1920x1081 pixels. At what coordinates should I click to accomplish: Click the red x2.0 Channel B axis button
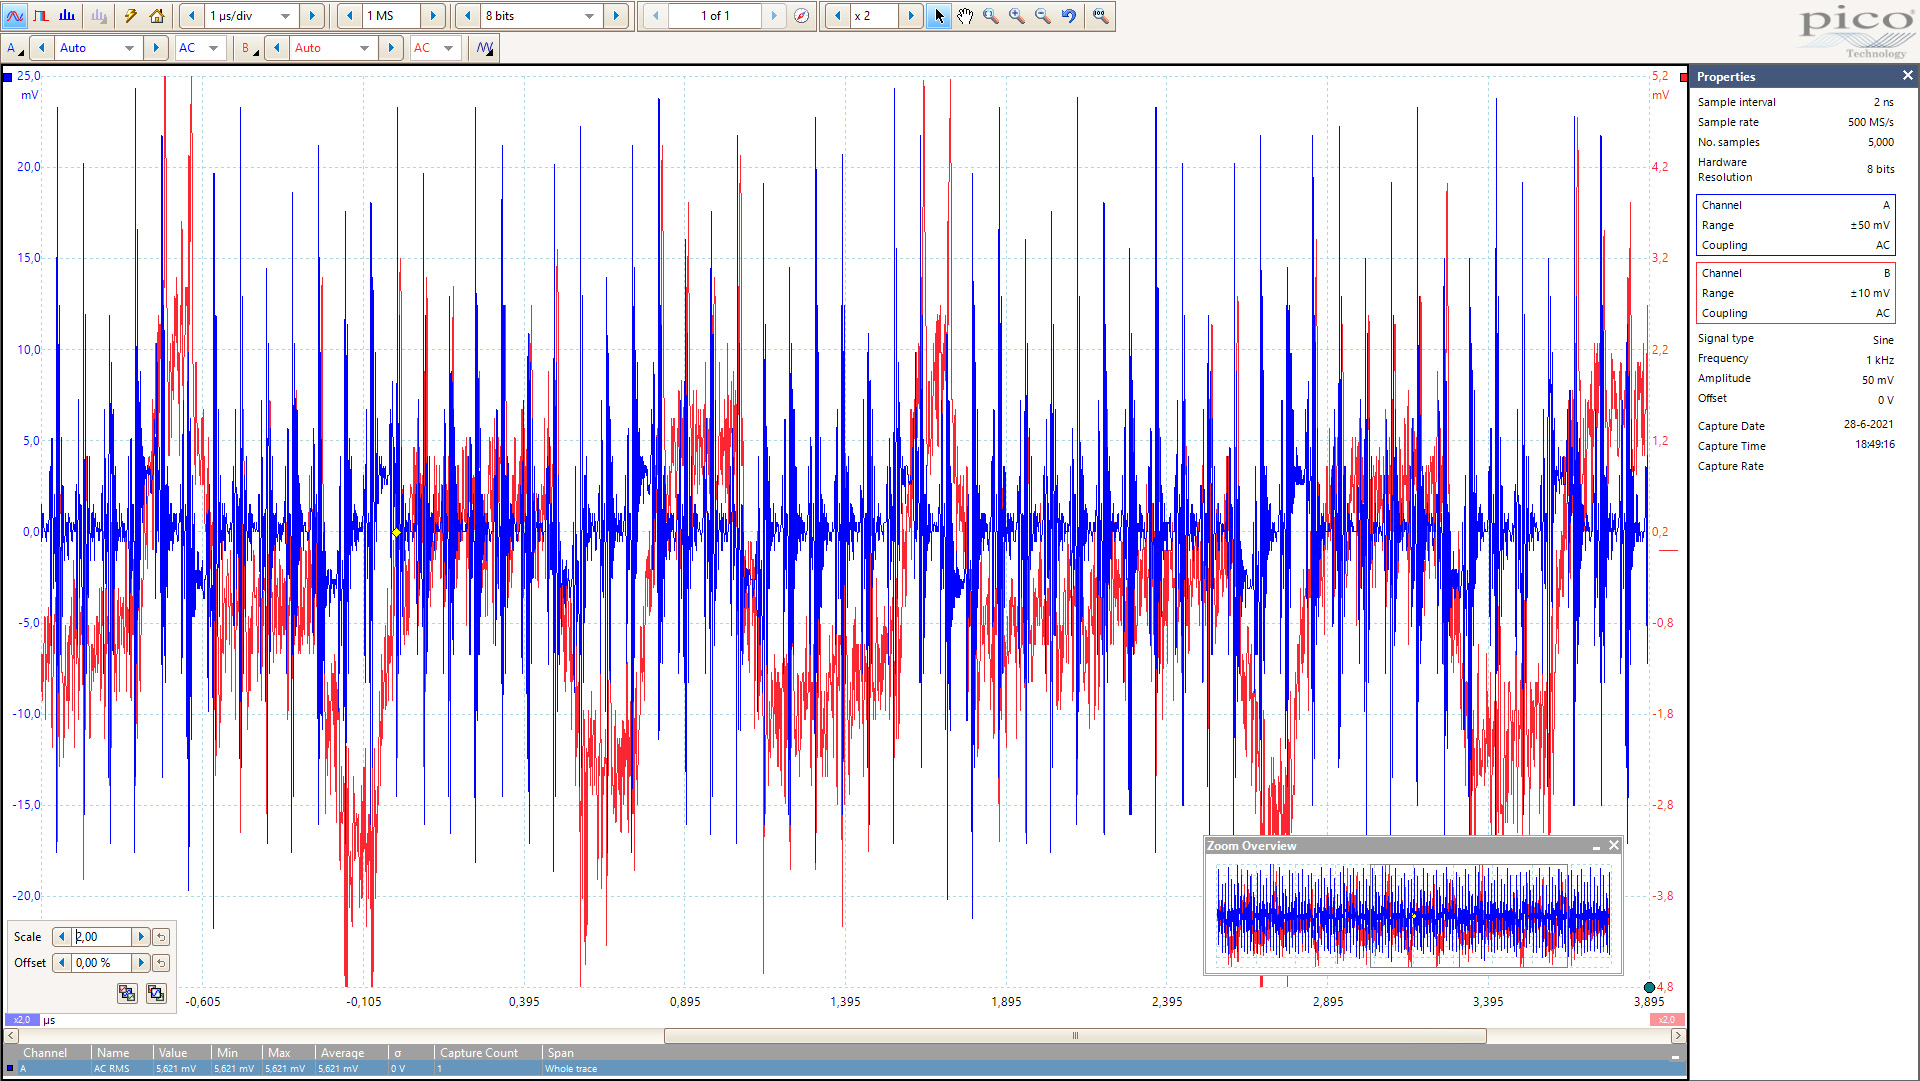click(x=1666, y=1020)
